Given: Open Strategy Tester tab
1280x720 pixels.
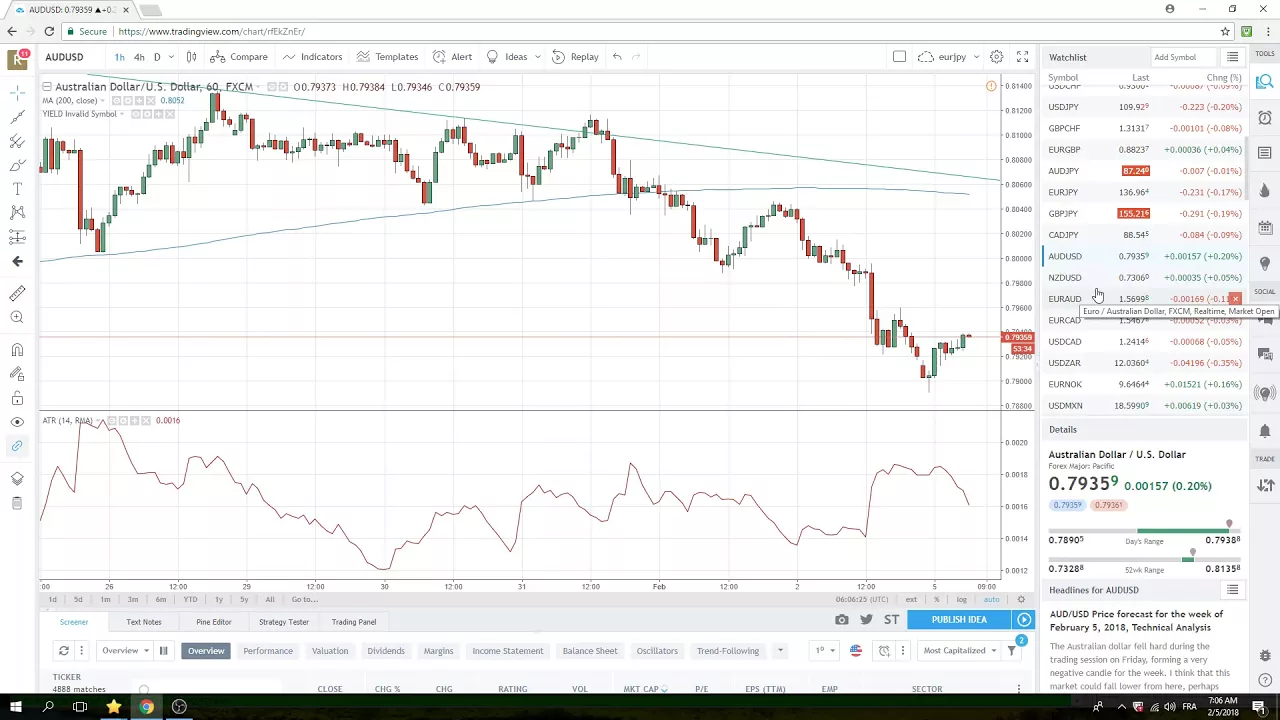Looking at the screenshot, I should click(x=284, y=622).
